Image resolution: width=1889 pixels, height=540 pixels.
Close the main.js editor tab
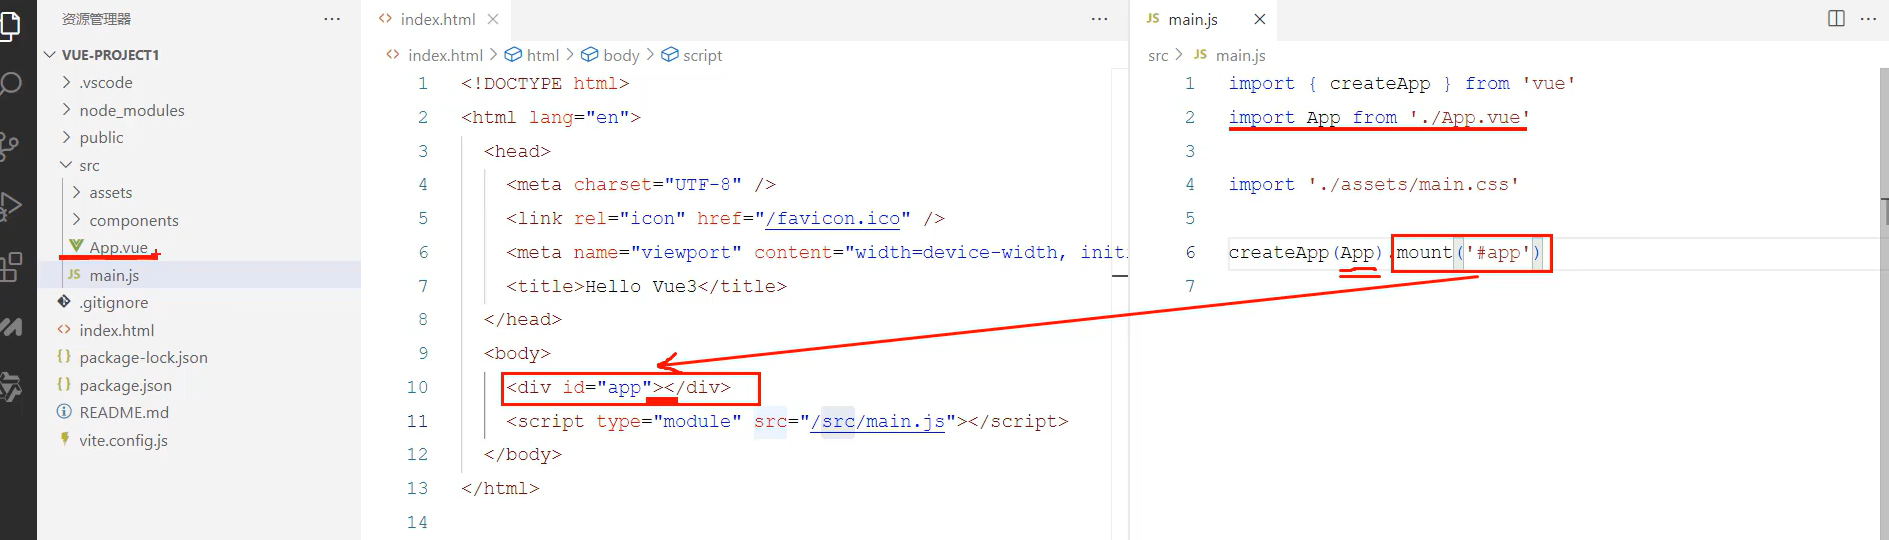pyautogui.click(x=1260, y=19)
